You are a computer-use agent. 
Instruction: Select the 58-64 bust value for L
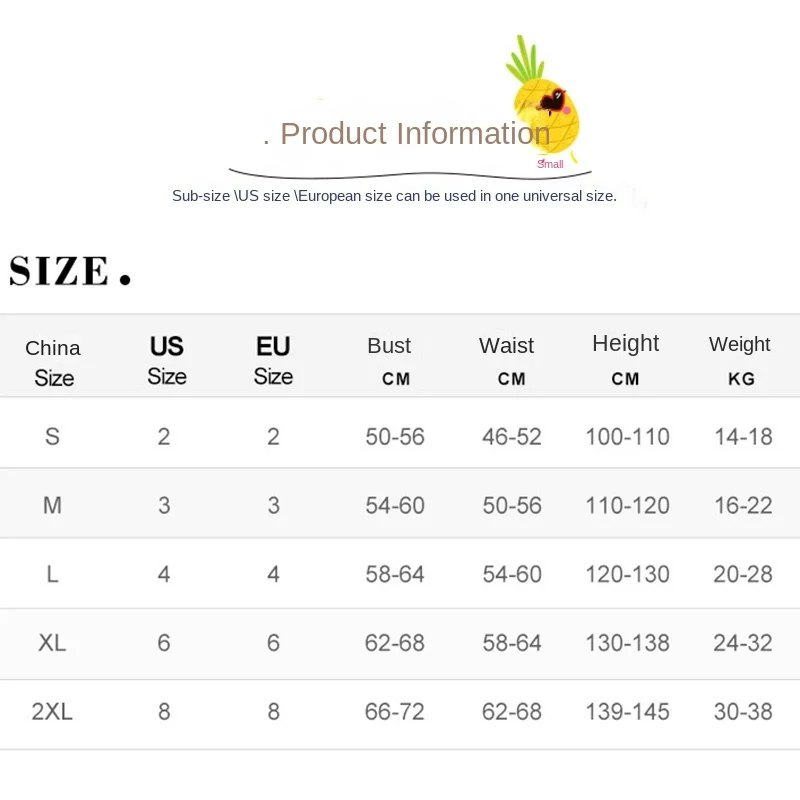(x=395, y=574)
